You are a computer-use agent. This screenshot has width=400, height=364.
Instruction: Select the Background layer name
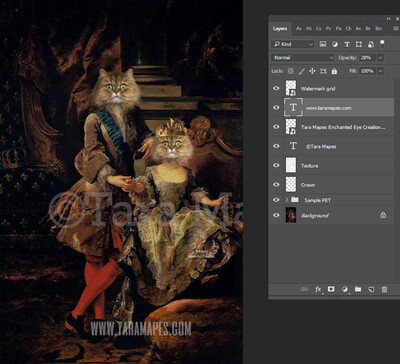[315, 216]
